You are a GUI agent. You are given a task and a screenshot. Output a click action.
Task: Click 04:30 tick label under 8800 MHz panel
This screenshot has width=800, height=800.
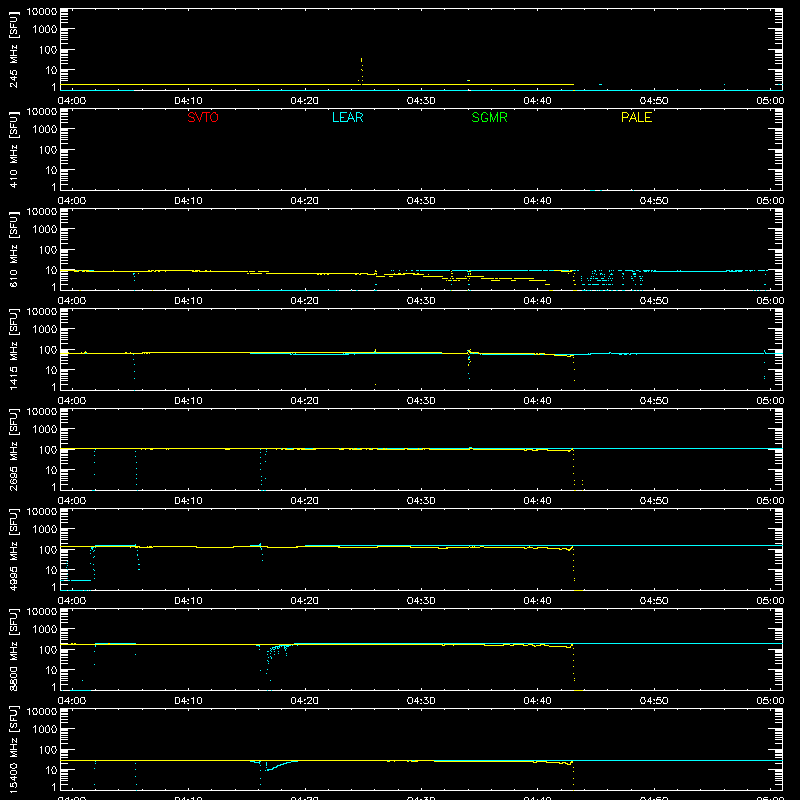click(x=421, y=701)
